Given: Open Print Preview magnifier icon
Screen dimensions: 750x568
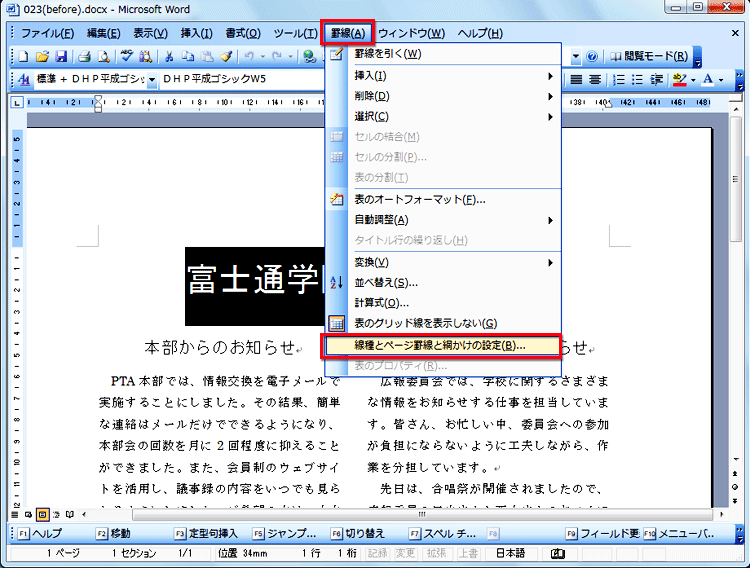Looking at the screenshot, I should click(103, 56).
